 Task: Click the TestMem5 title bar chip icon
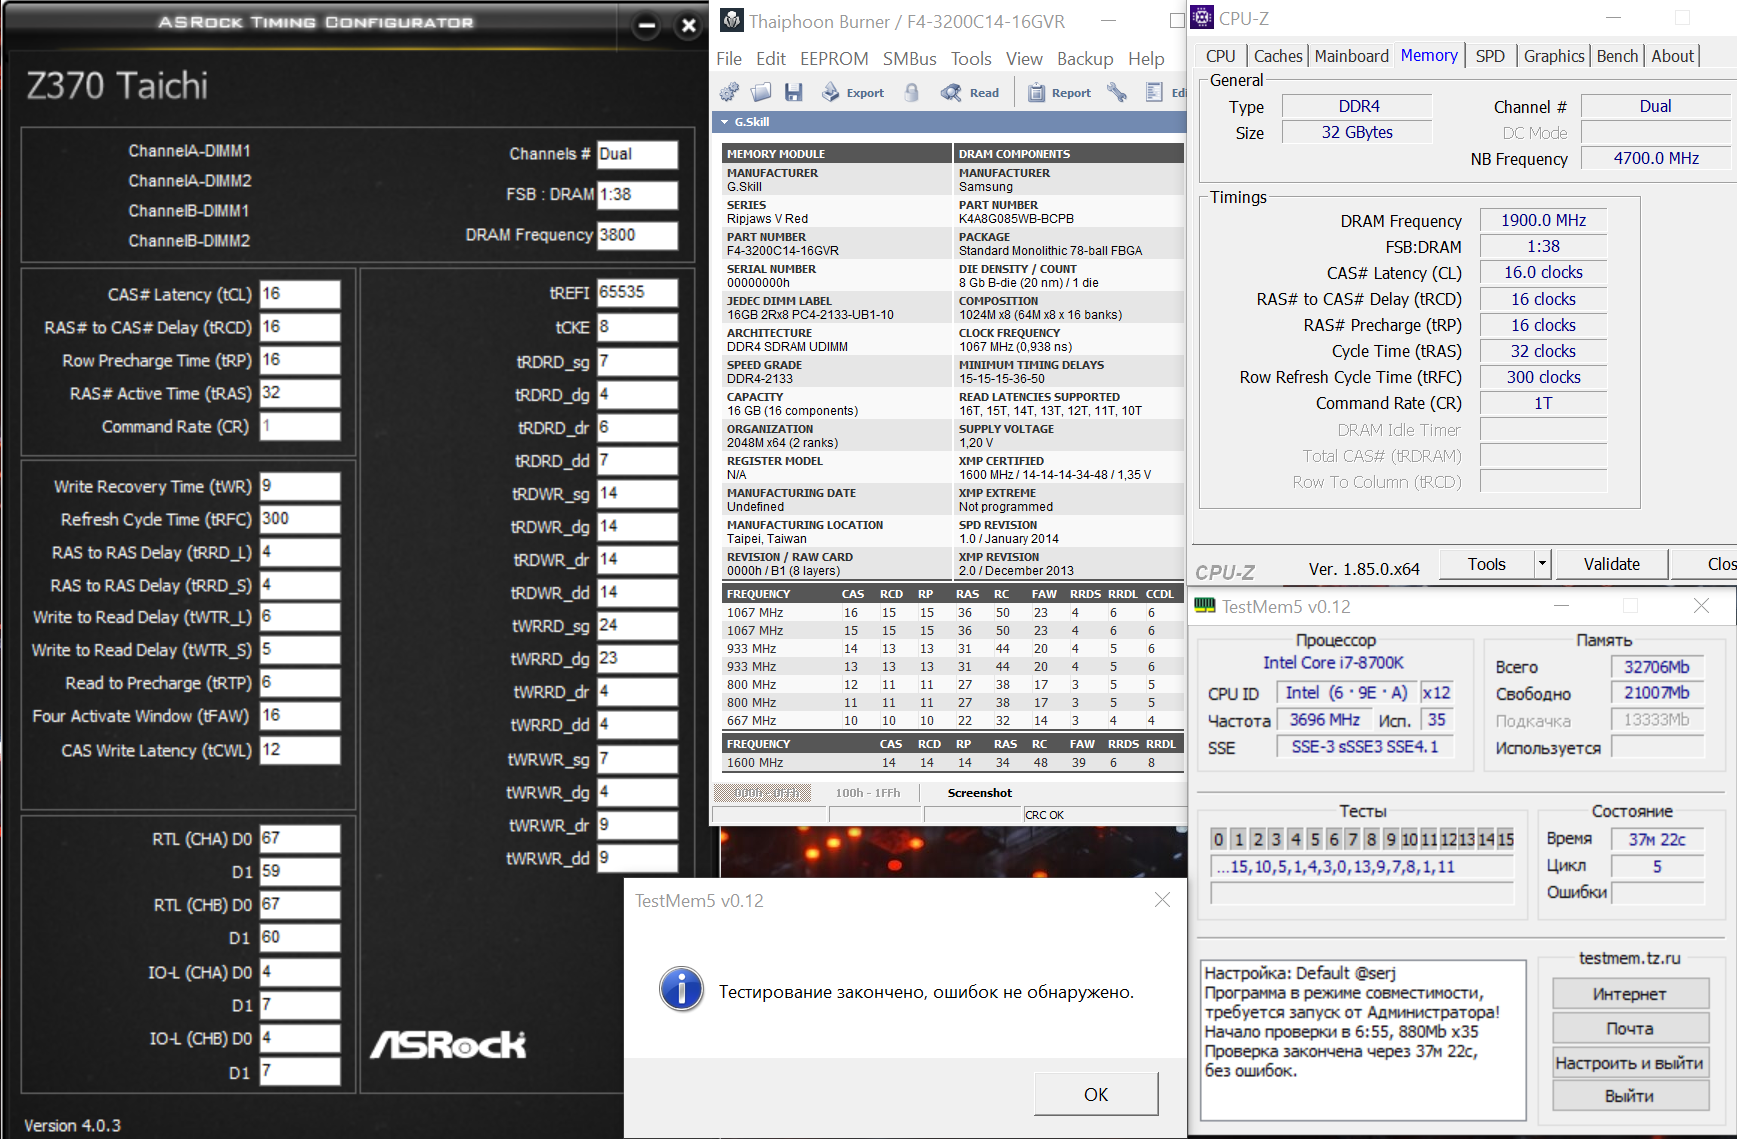1205,606
